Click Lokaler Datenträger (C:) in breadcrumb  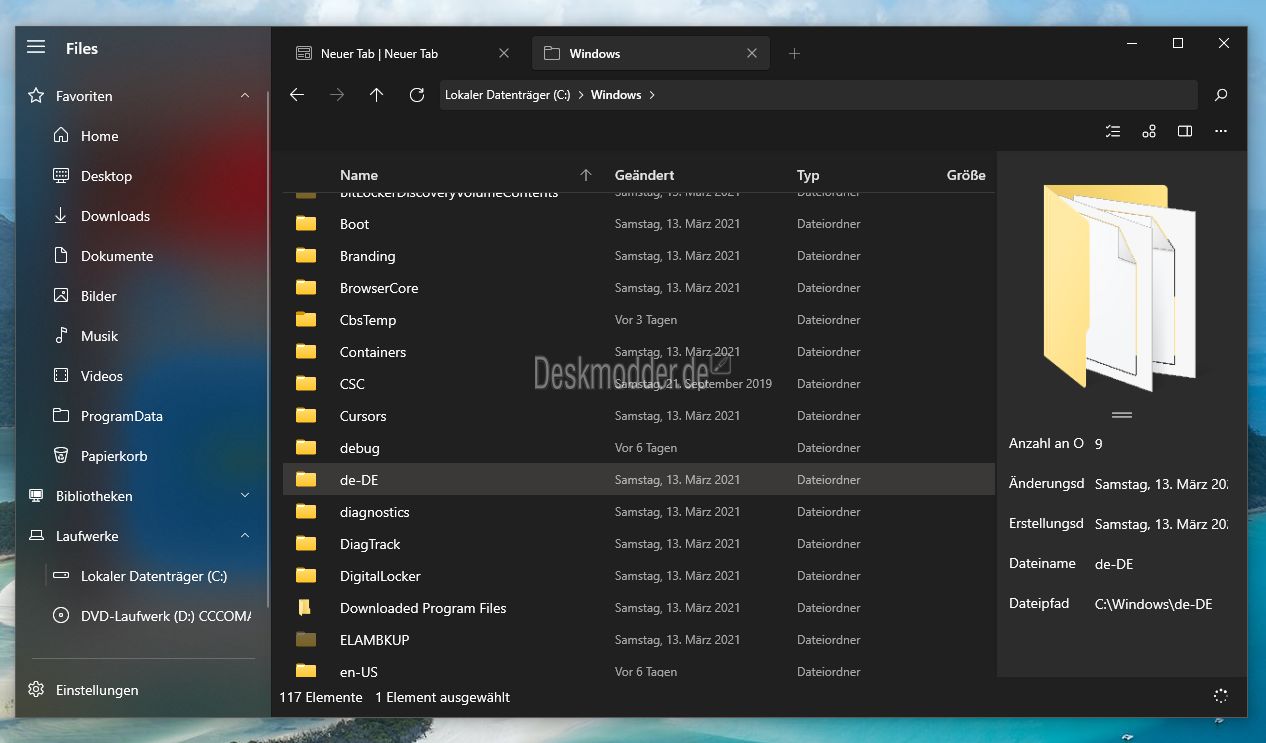[507, 95]
